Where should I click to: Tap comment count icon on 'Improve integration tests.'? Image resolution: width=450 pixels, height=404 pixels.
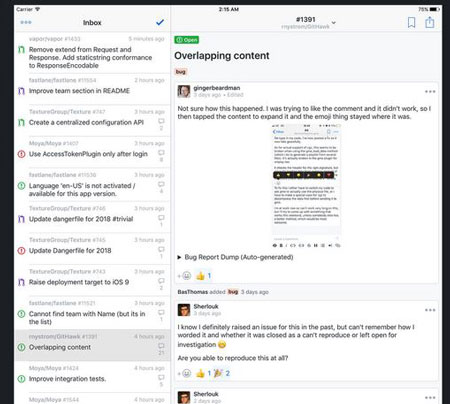(161, 377)
